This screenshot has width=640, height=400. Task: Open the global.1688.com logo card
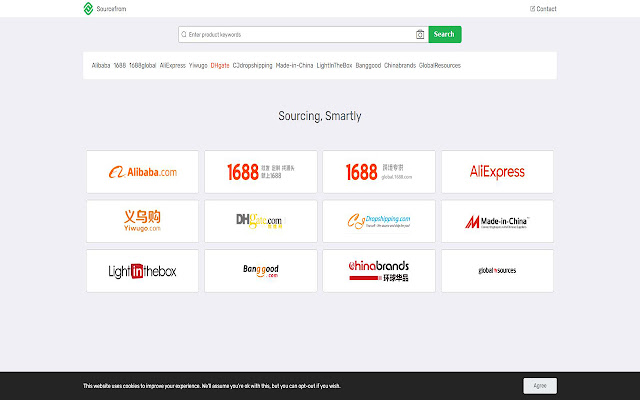tap(379, 172)
